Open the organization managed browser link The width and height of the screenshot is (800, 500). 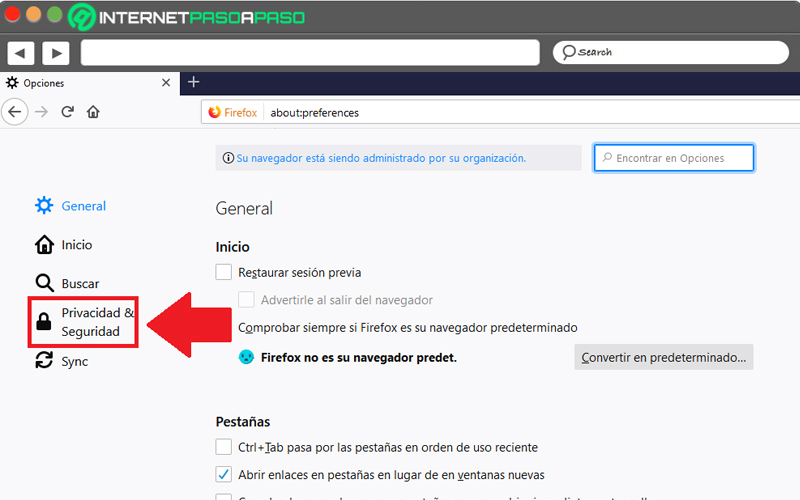381,158
